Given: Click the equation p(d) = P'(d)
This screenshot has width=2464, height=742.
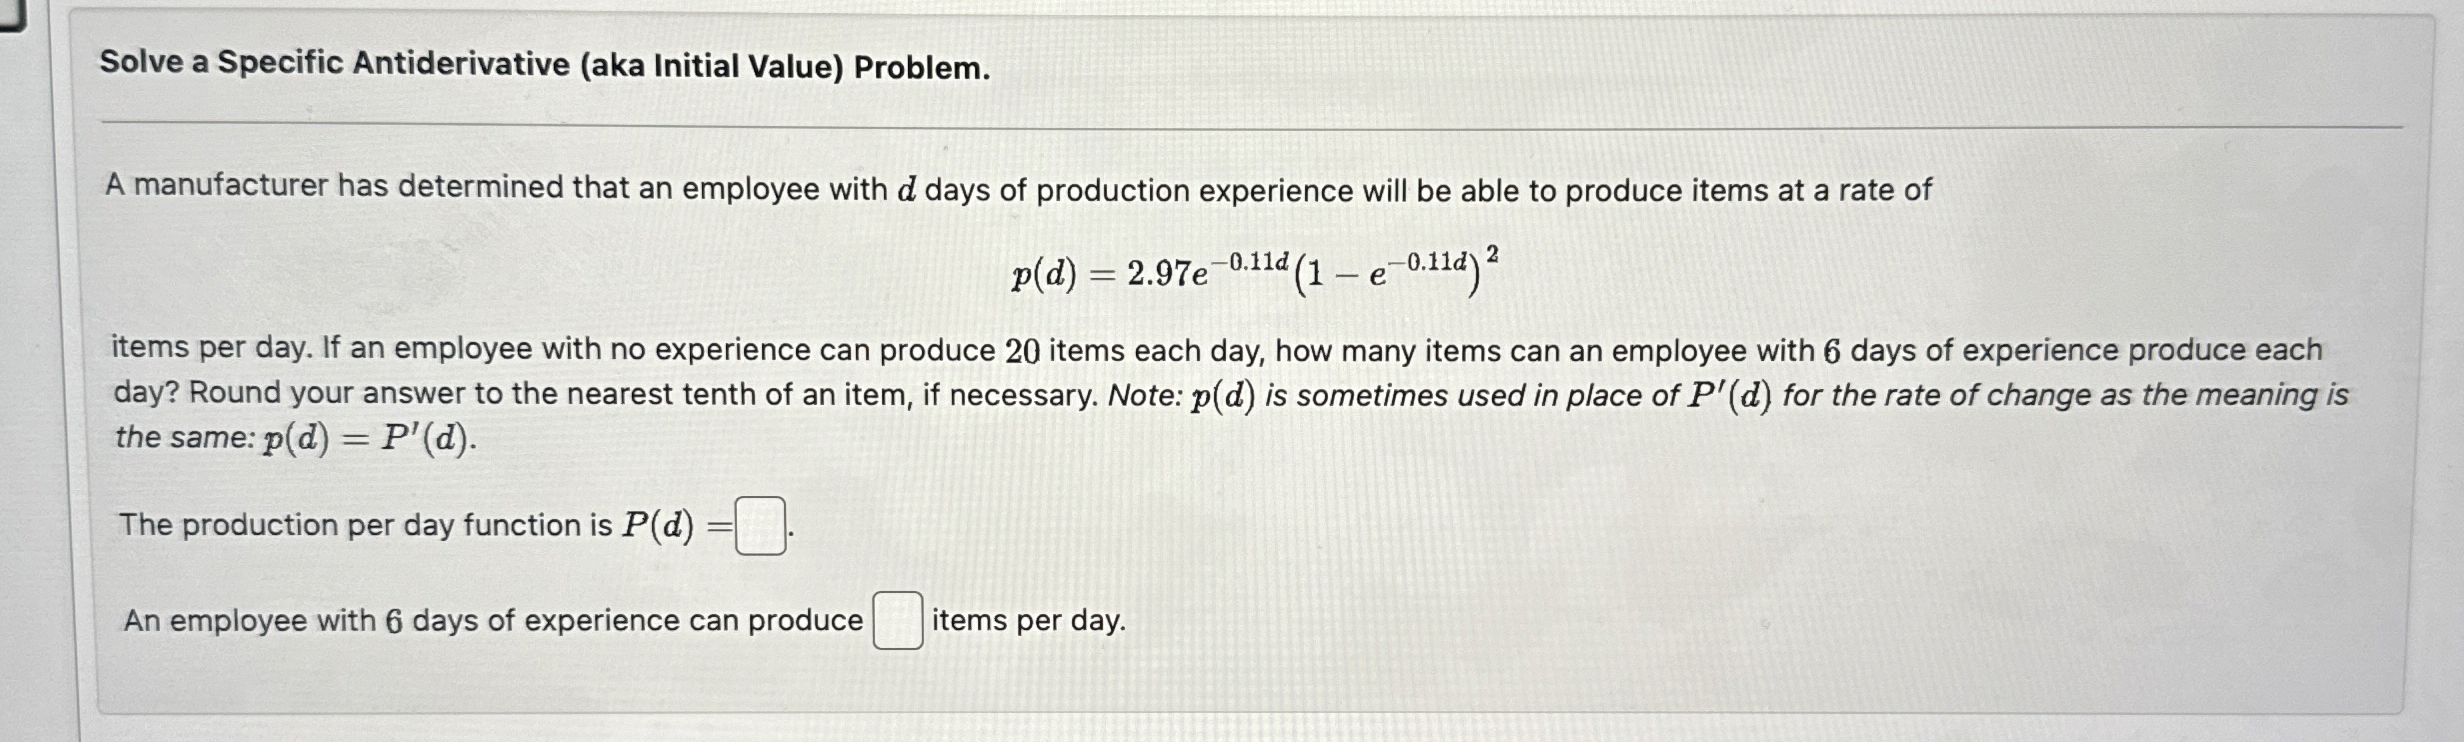Looking at the screenshot, I should coord(358,438).
